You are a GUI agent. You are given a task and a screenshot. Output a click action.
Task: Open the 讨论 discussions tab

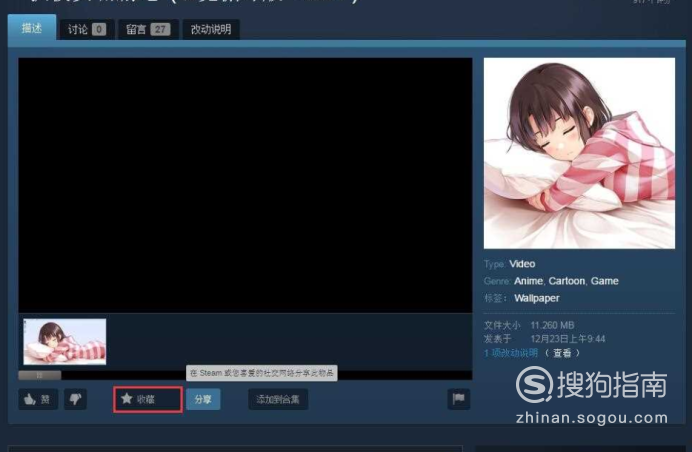(86, 30)
